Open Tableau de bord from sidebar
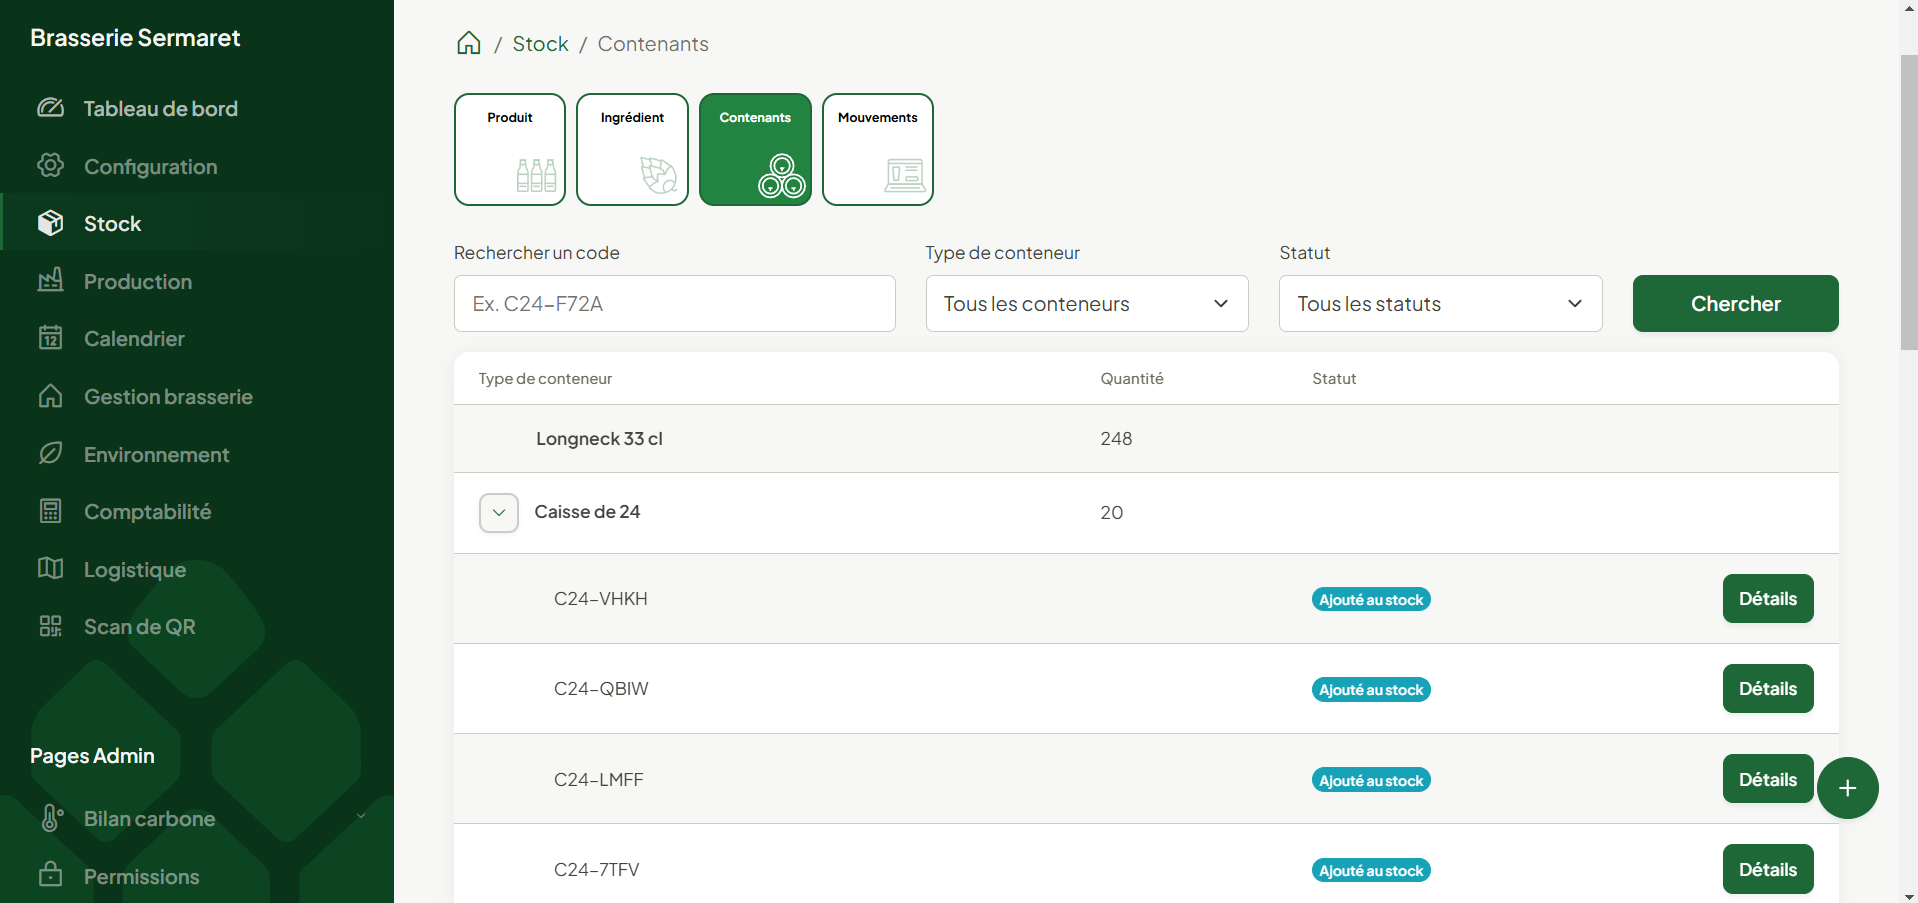Screen dimensions: 1918x903 [x=160, y=109]
